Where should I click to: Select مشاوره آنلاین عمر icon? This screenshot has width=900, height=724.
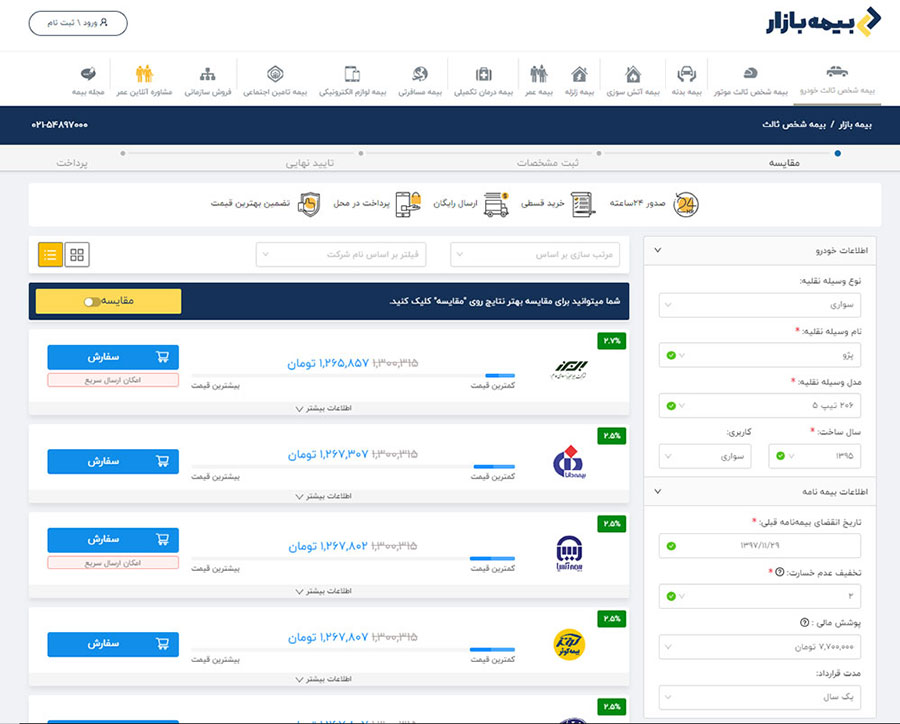(x=145, y=75)
